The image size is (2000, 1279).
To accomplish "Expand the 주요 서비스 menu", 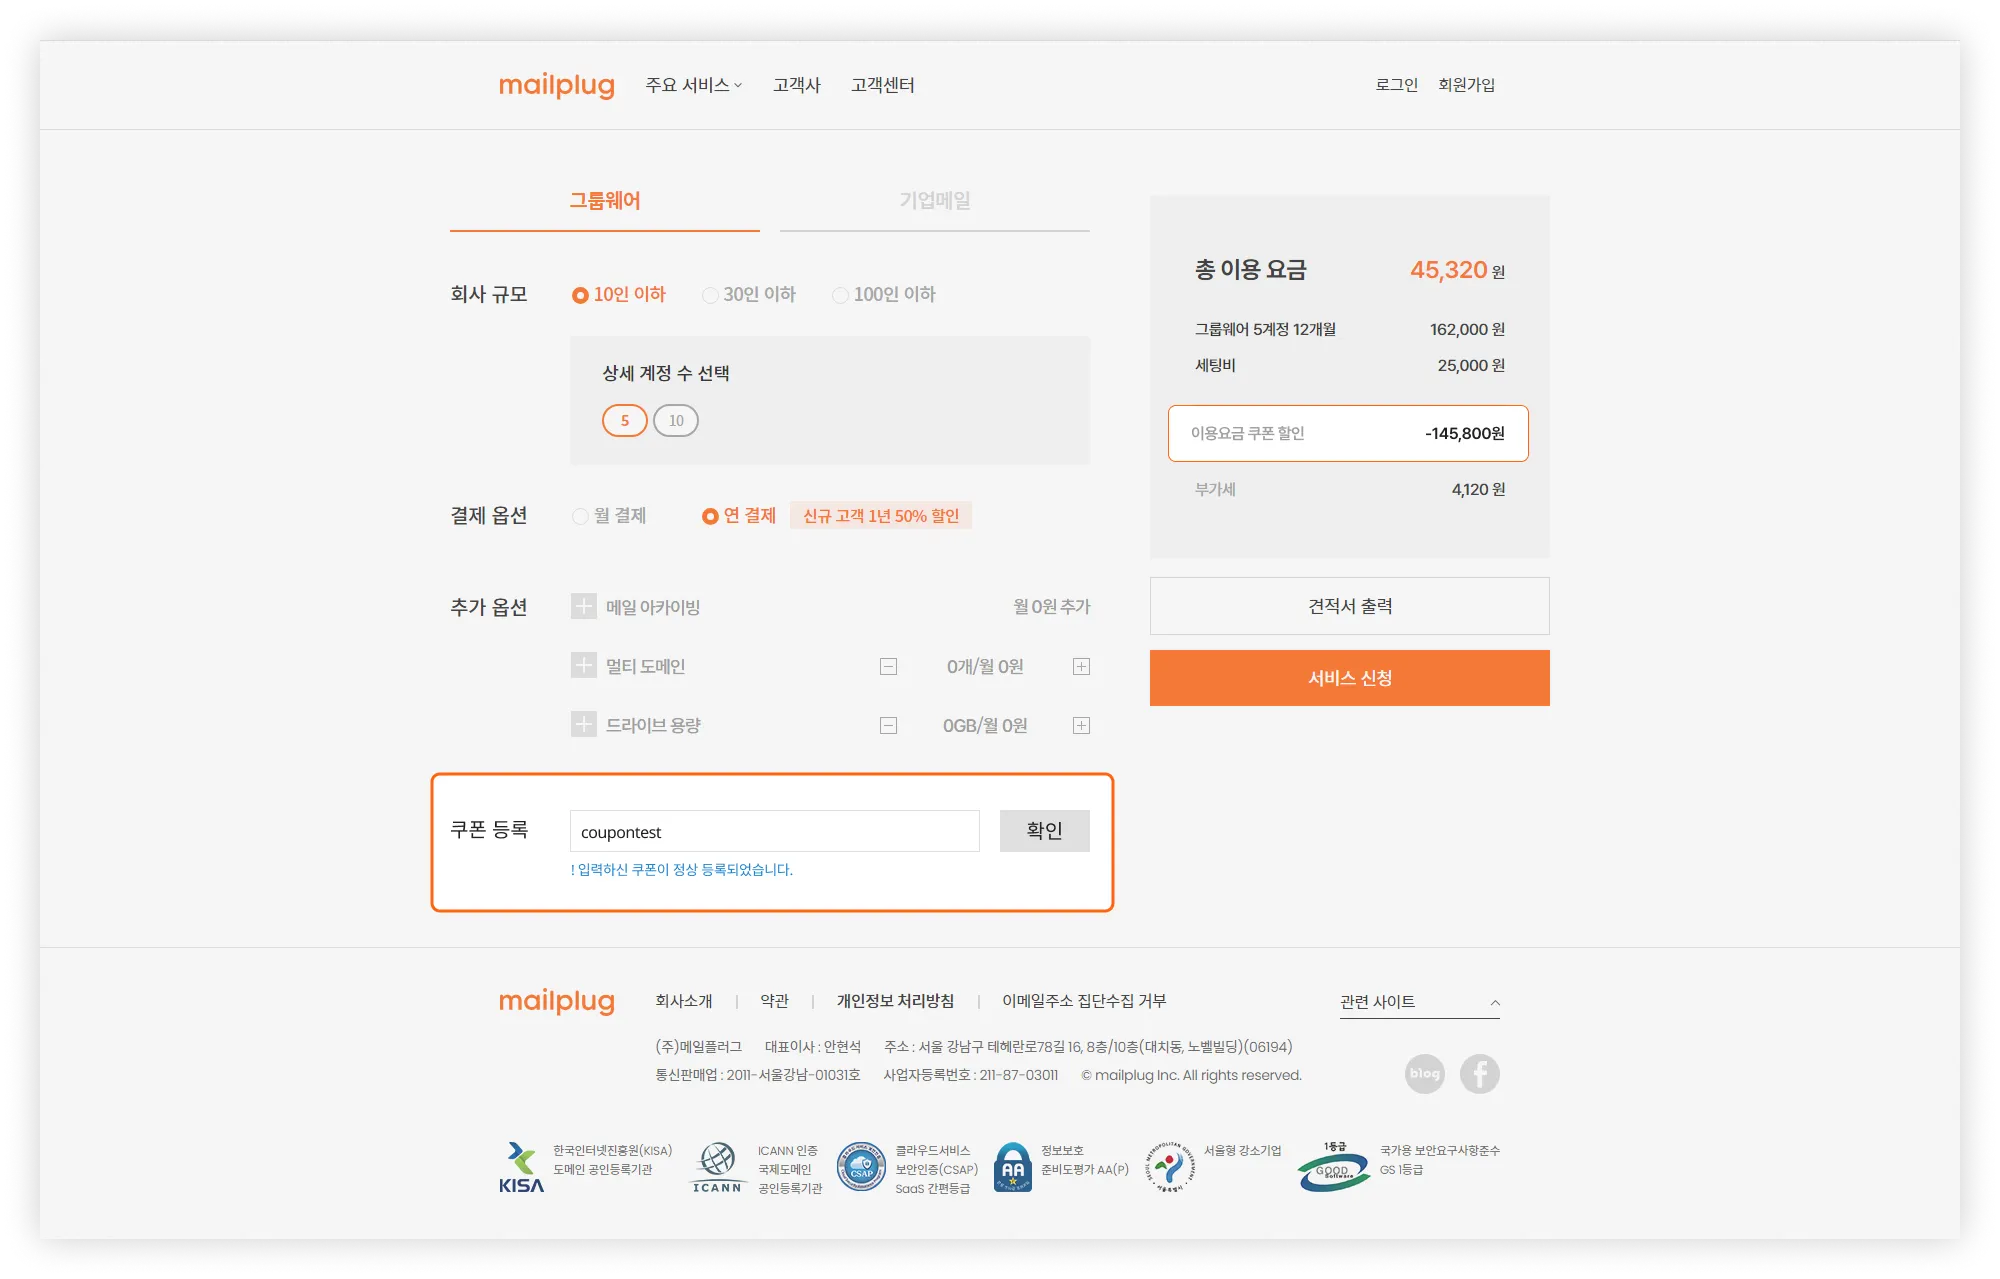I will 693,85.
